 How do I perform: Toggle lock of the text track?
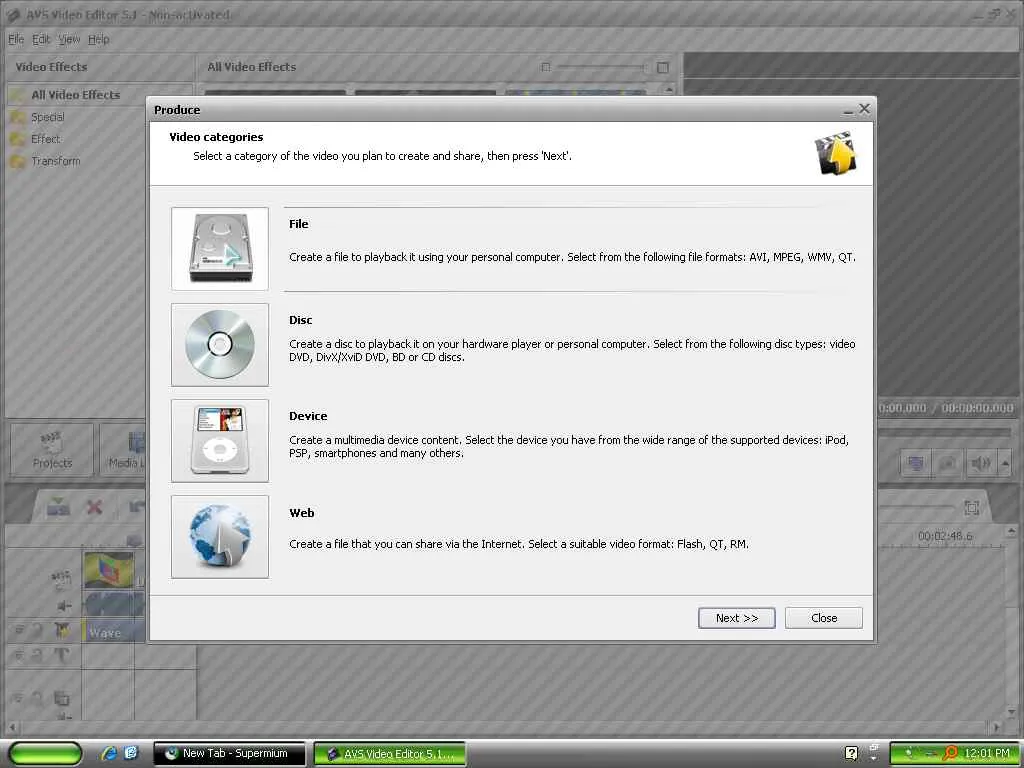point(37,655)
